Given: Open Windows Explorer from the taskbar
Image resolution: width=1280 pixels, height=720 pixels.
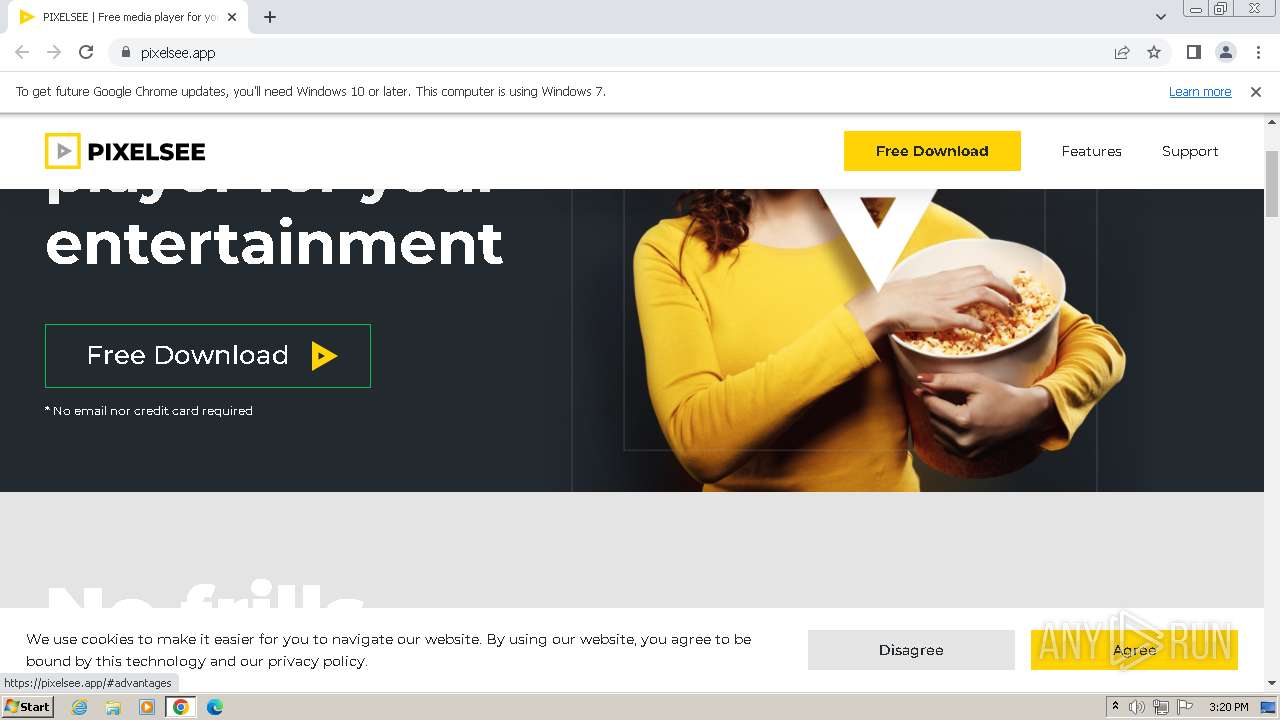Looking at the screenshot, I should click(113, 707).
